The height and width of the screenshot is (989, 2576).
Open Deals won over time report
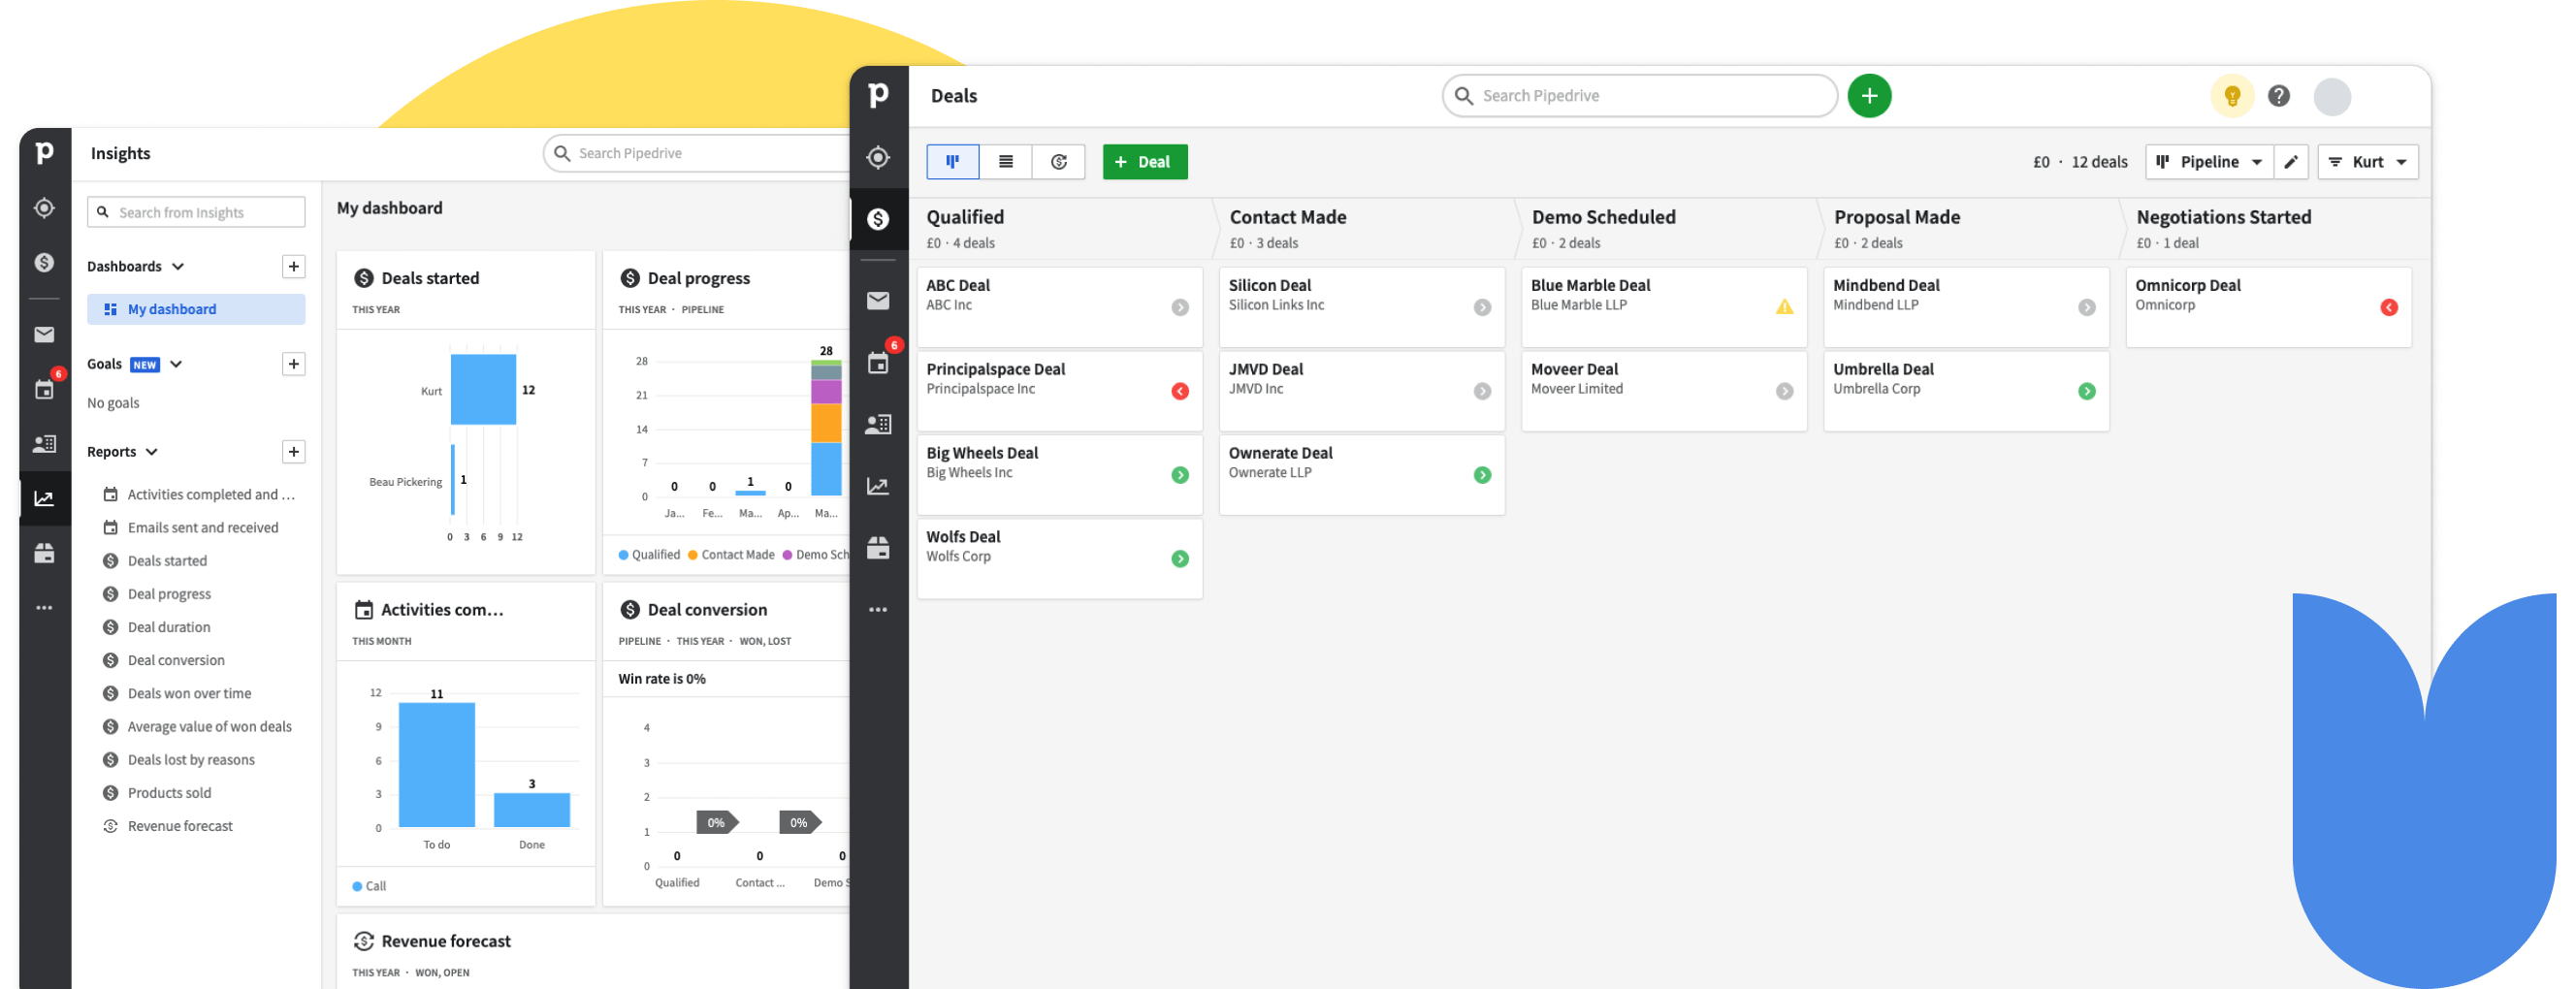[177, 693]
